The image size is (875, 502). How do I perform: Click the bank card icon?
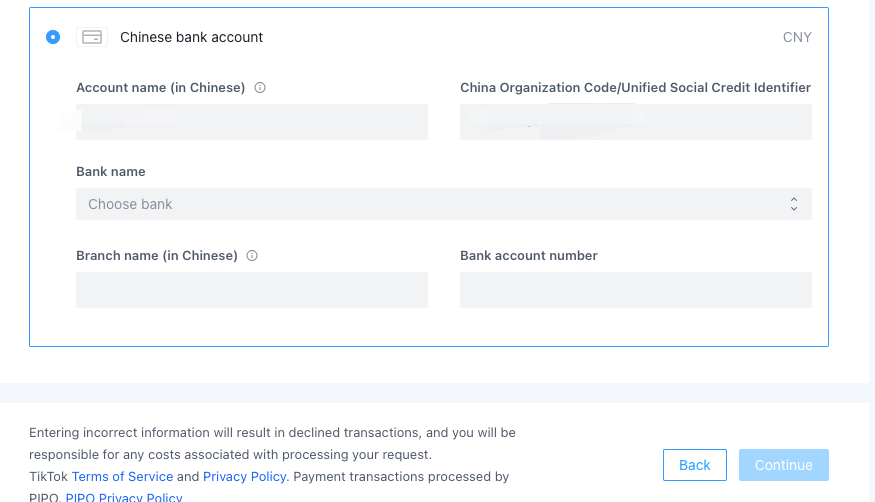tap(92, 37)
